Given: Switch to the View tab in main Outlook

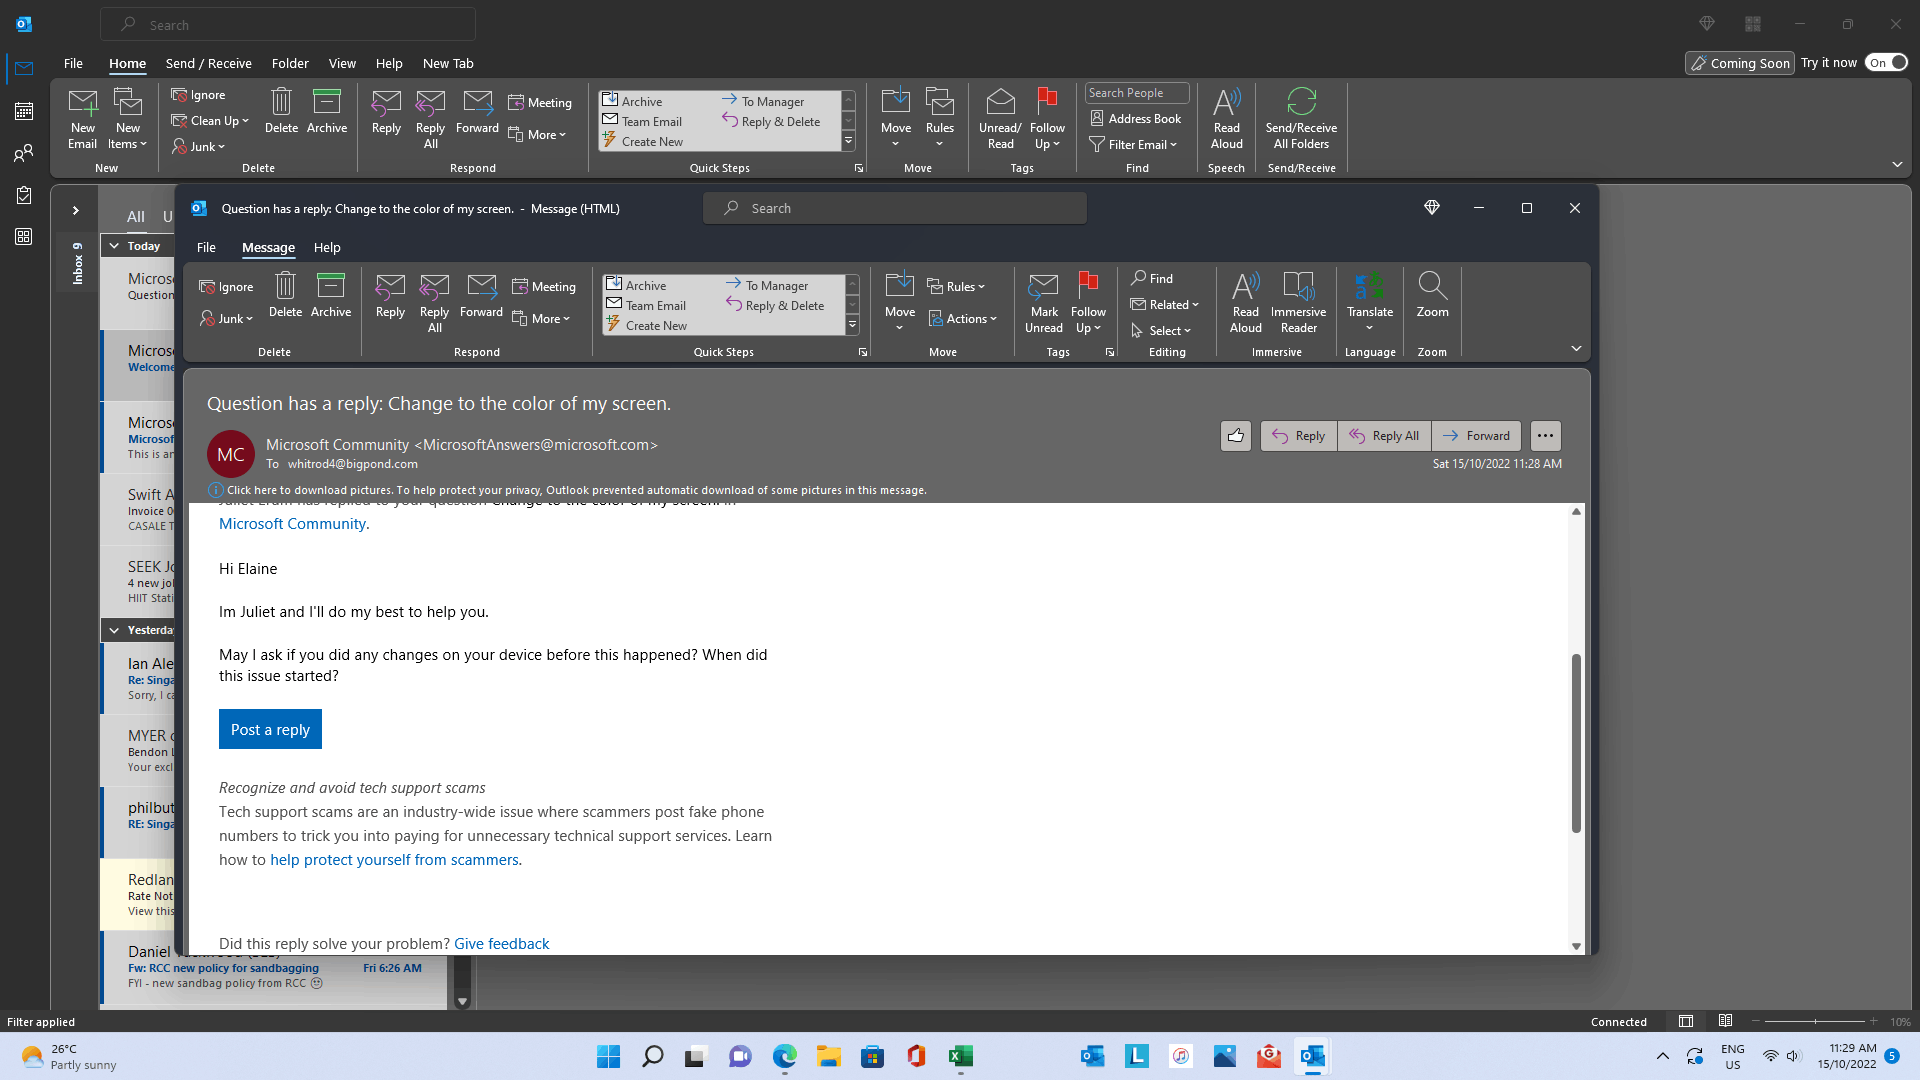Looking at the screenshot, I should (x=342, y=63).
